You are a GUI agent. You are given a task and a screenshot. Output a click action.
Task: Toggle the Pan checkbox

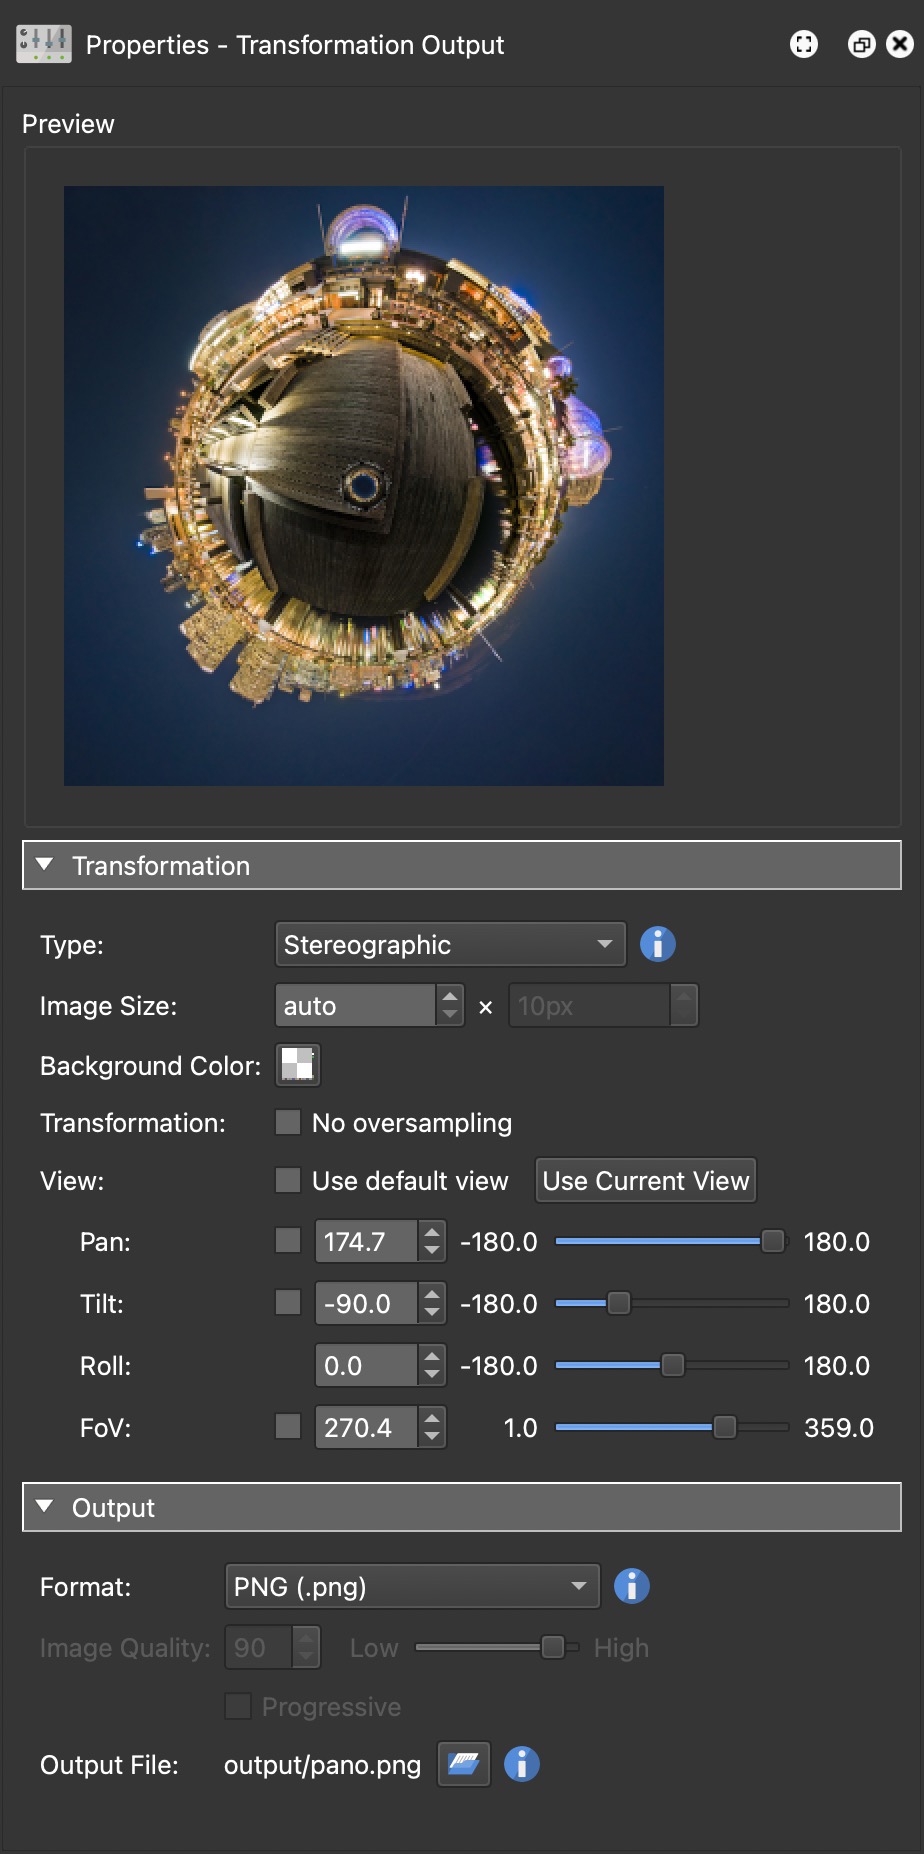point(288,1241)
